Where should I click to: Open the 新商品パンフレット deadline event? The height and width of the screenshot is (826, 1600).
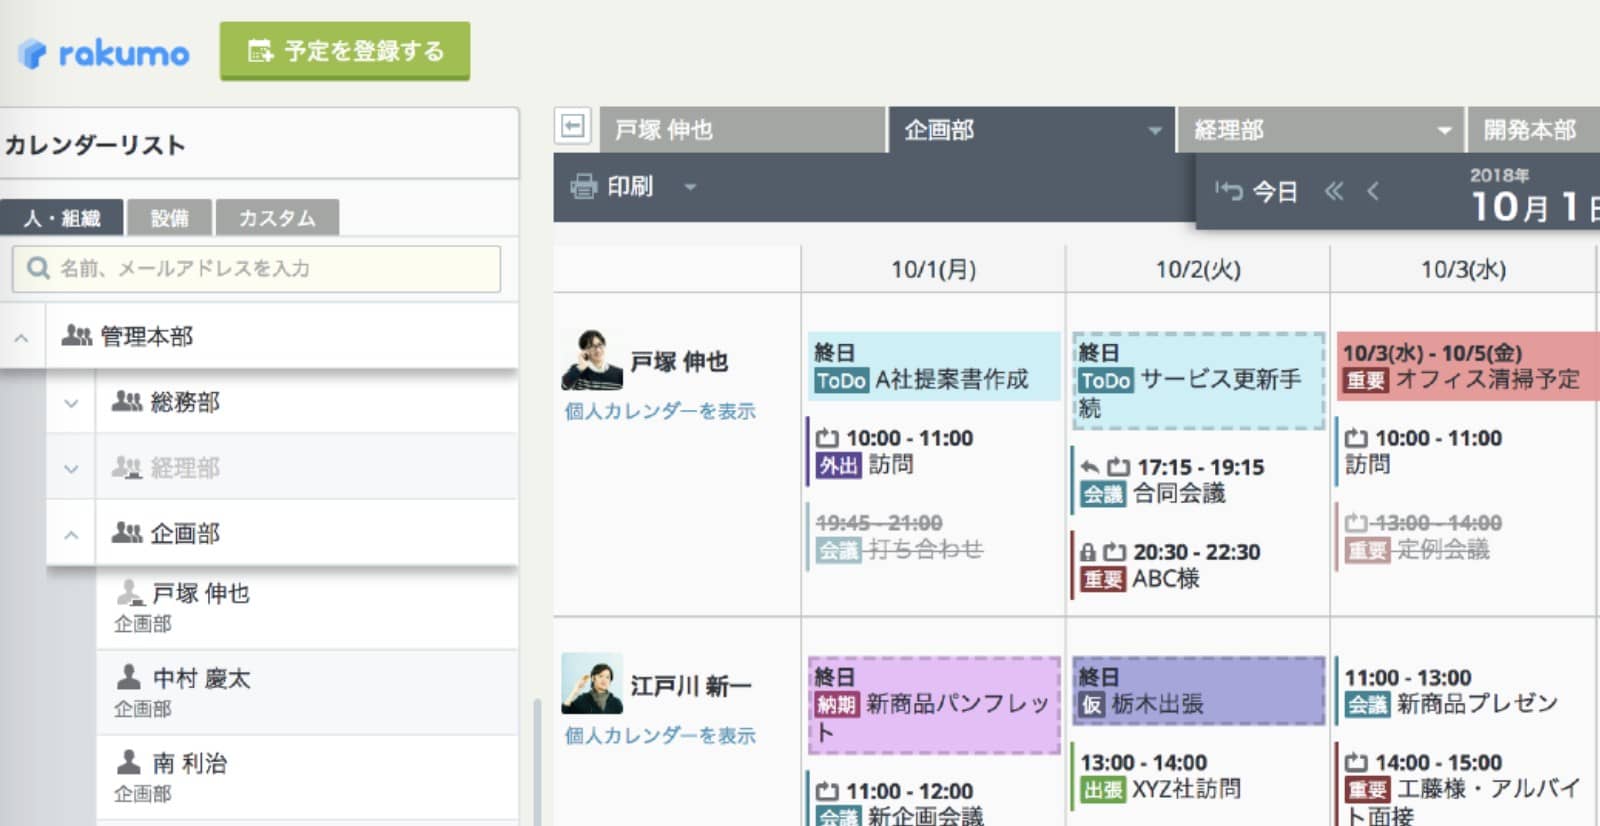tap(934, 705)
